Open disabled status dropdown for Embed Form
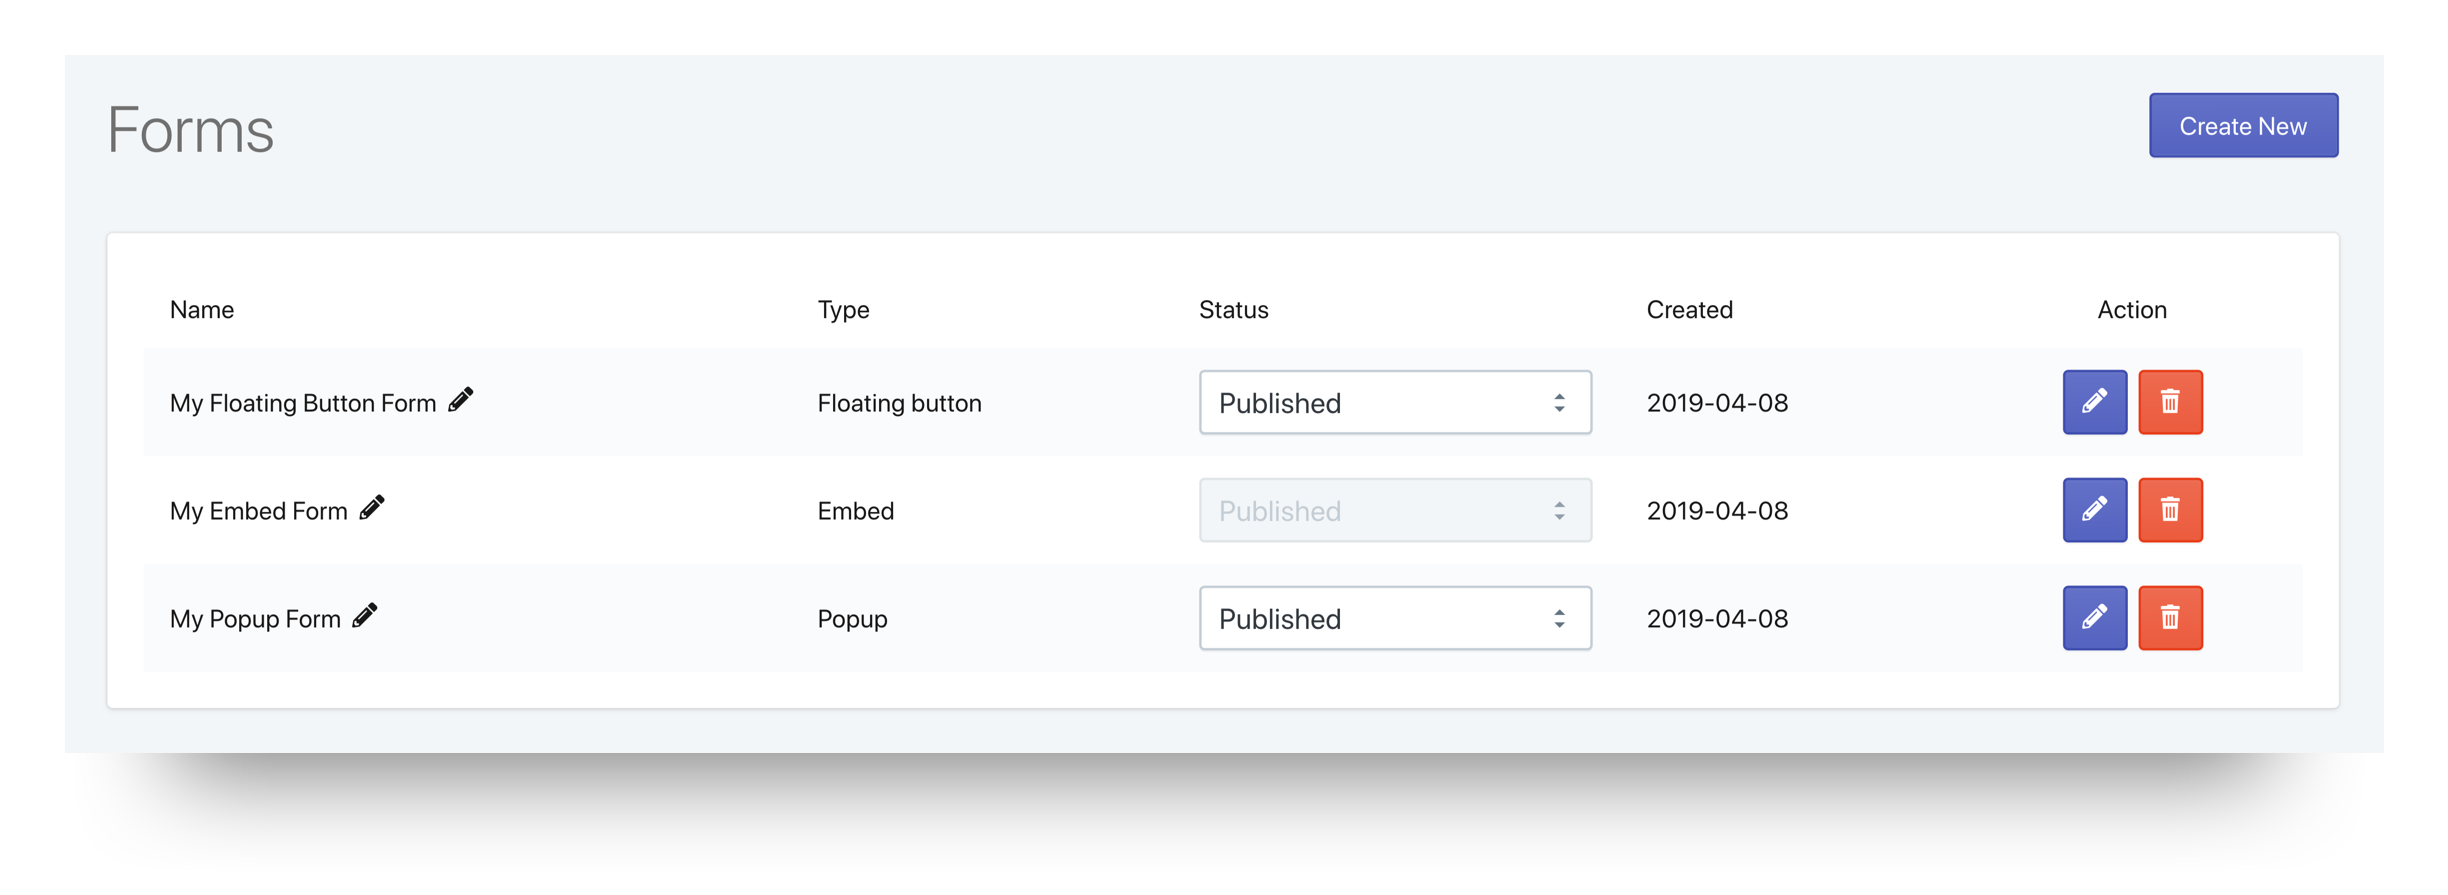The height and width of the screenshot is (895, 2448). (1394, 511)
